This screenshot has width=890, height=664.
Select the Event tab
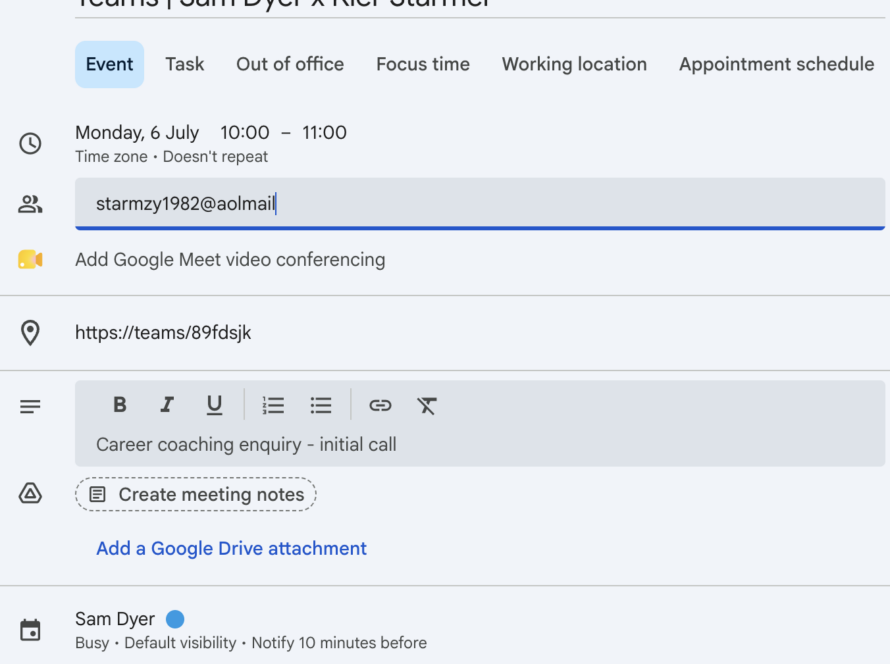tap(110, 64)
